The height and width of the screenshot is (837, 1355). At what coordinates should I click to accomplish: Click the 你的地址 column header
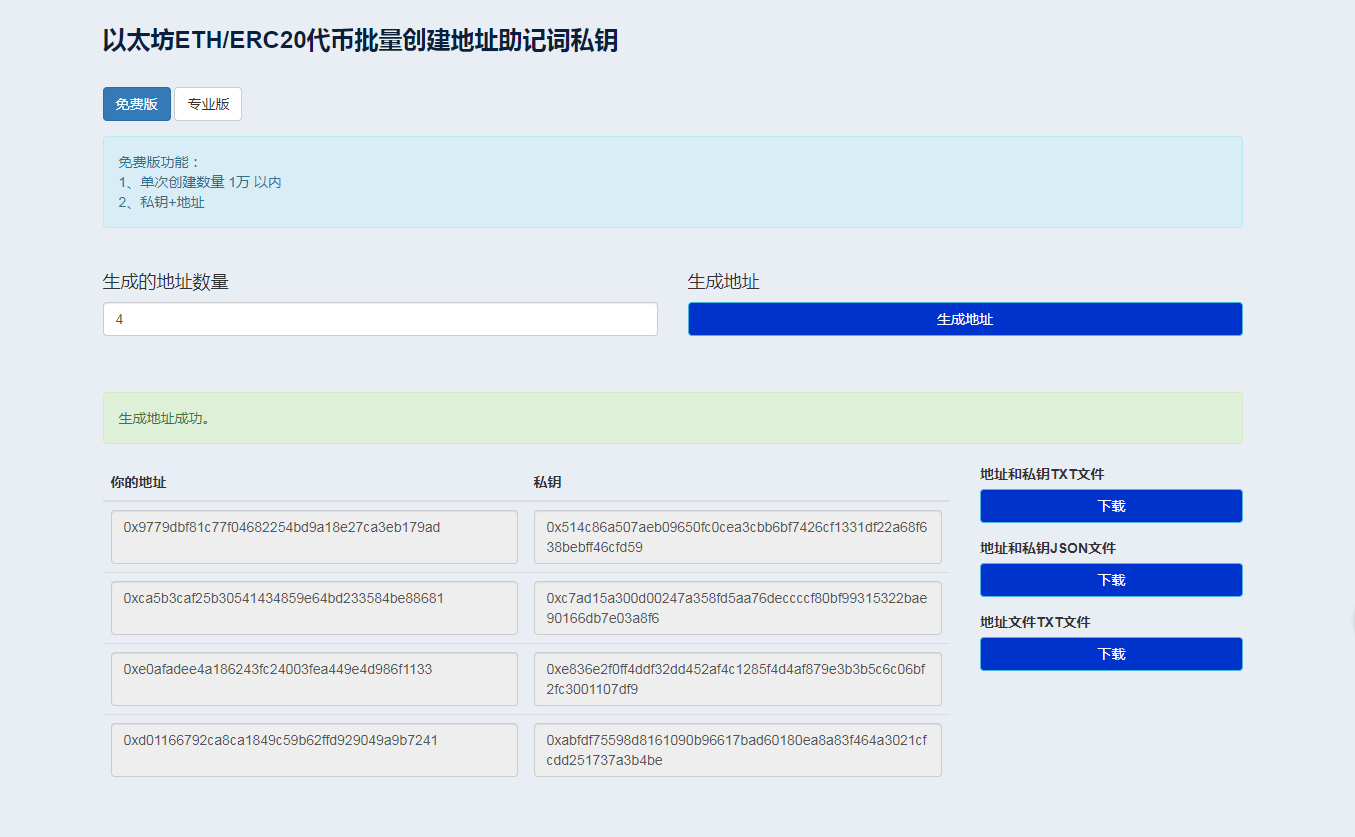click(138, 482)
